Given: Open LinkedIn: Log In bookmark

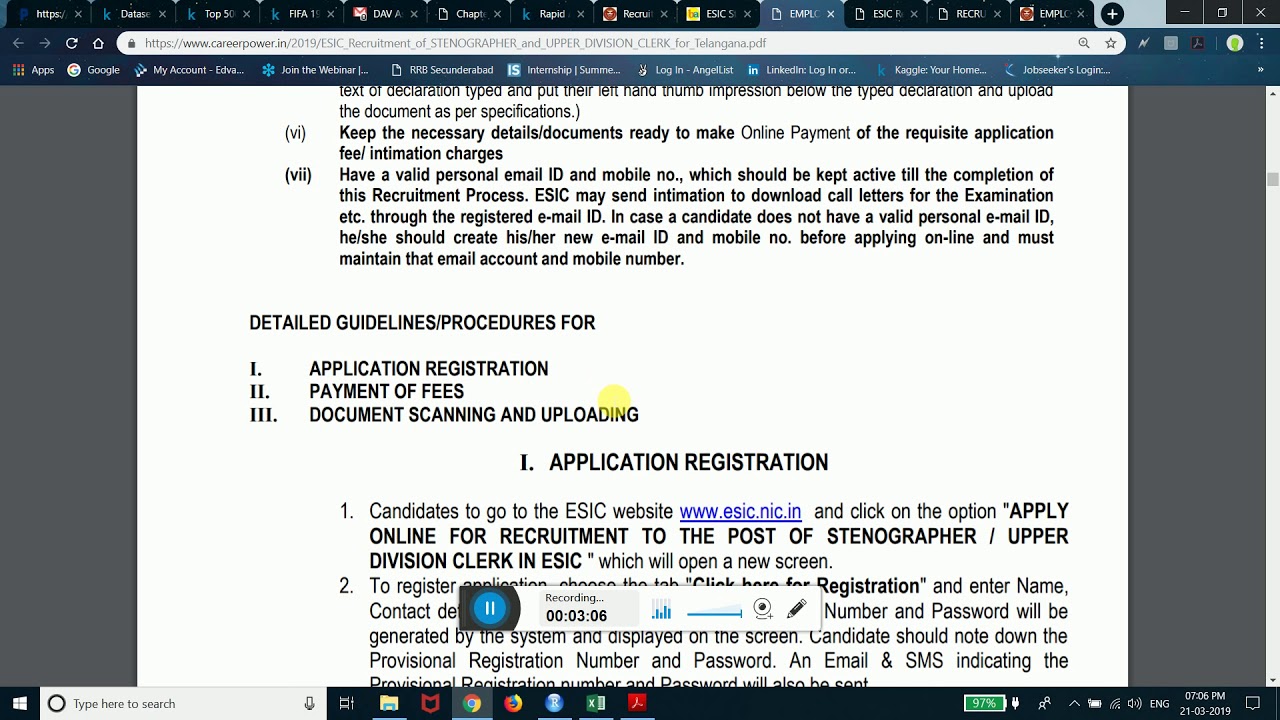Looking at the screenshot, I should click(801, 70).
